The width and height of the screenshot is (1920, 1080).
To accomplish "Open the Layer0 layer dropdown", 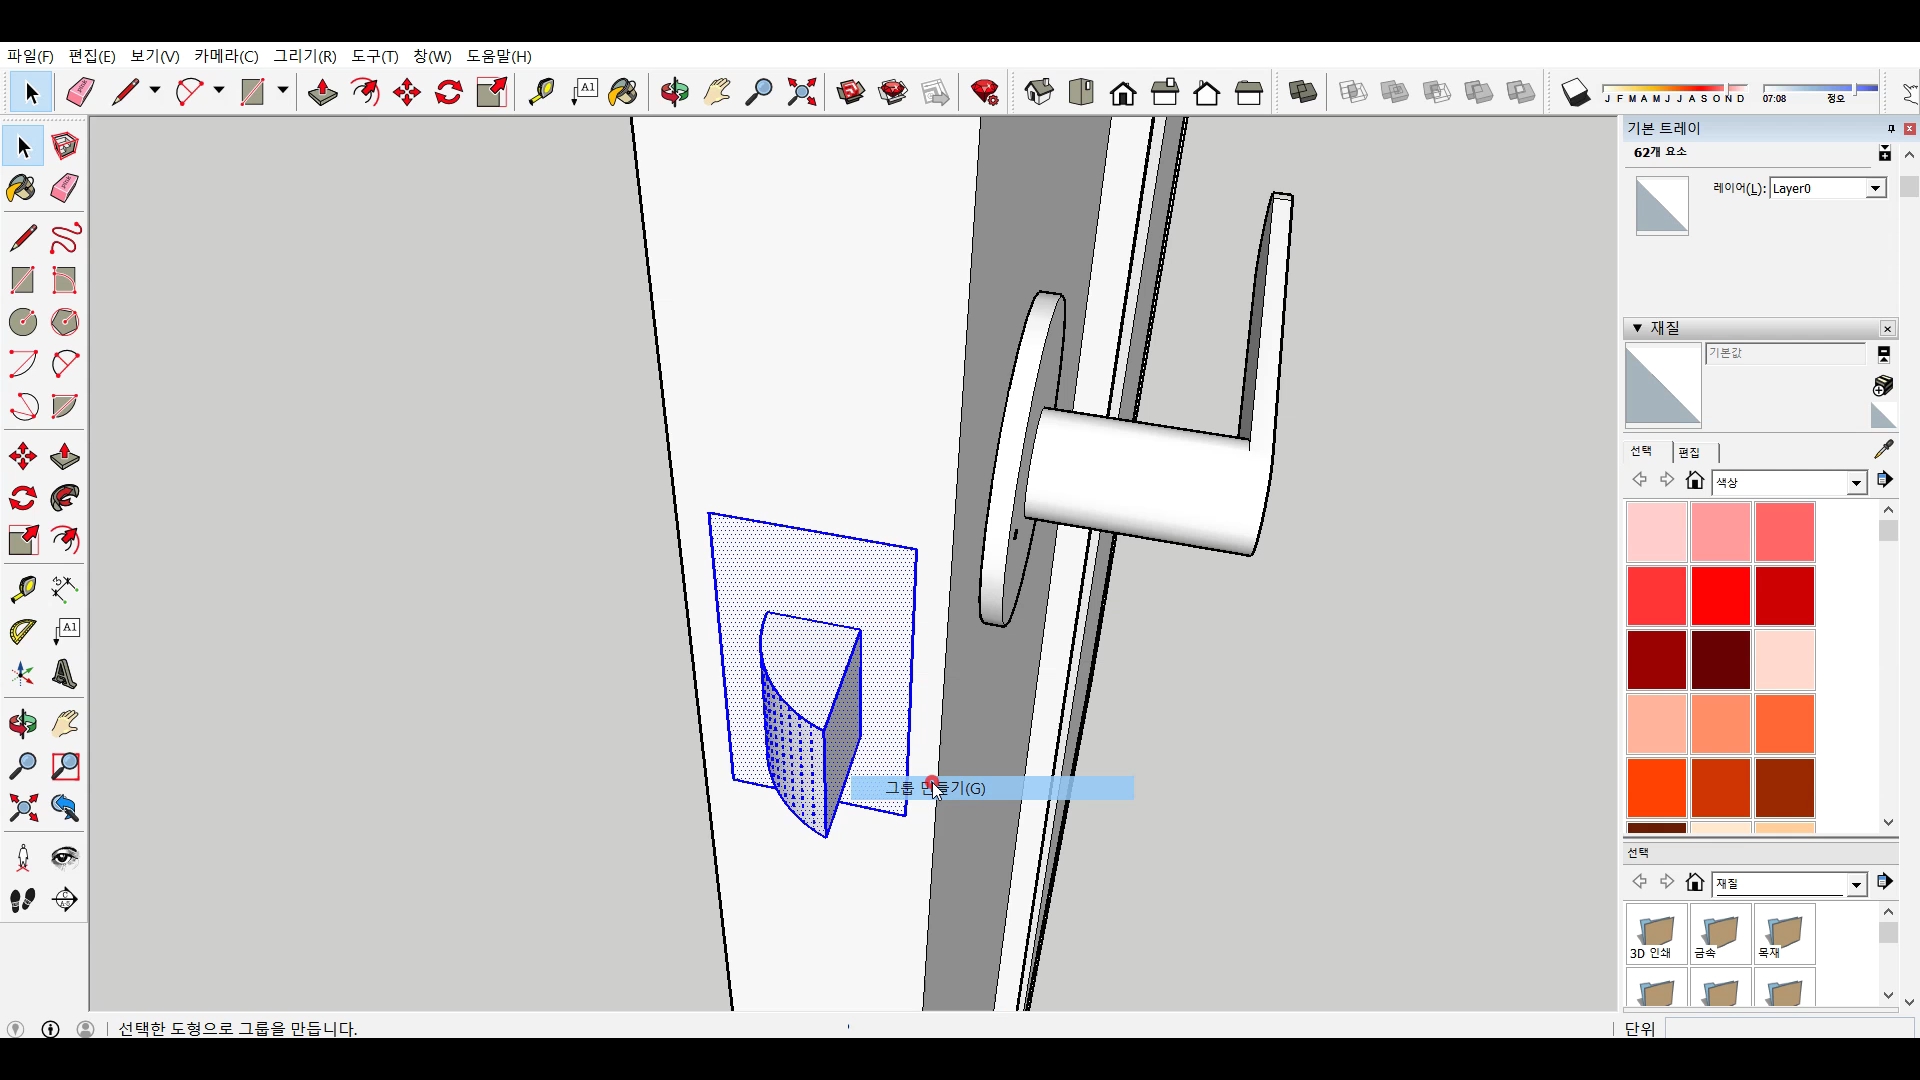I will pos(1876,188).
